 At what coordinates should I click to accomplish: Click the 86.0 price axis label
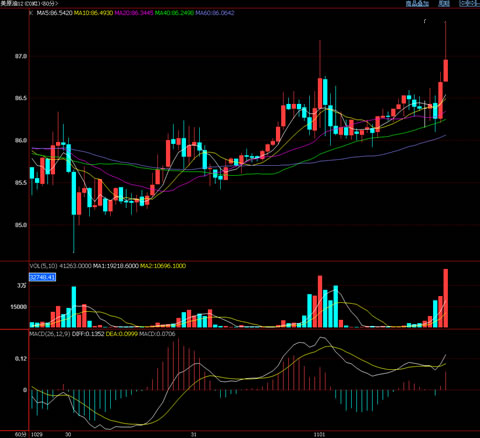20,141
